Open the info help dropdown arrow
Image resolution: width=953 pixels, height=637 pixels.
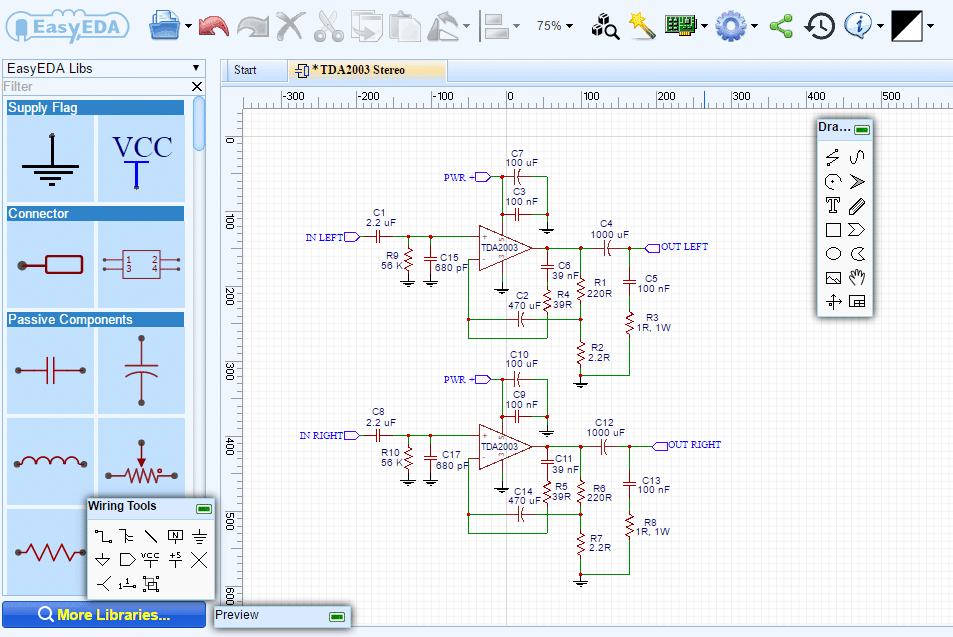pyautogui.click(x=880, y=26)
